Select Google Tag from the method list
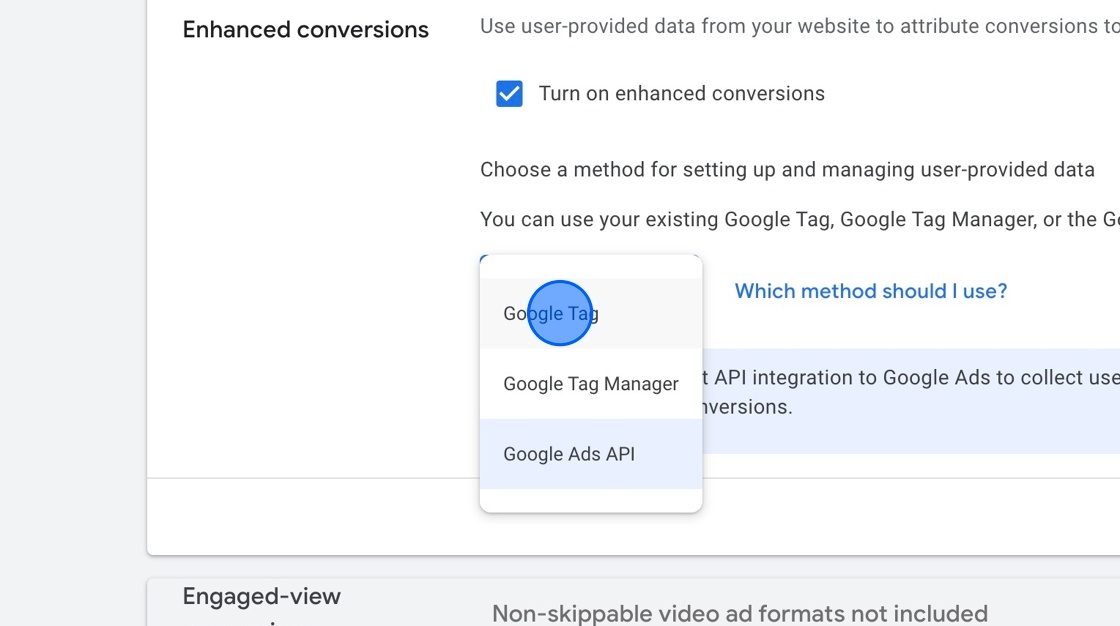 (x=591, y=313)
